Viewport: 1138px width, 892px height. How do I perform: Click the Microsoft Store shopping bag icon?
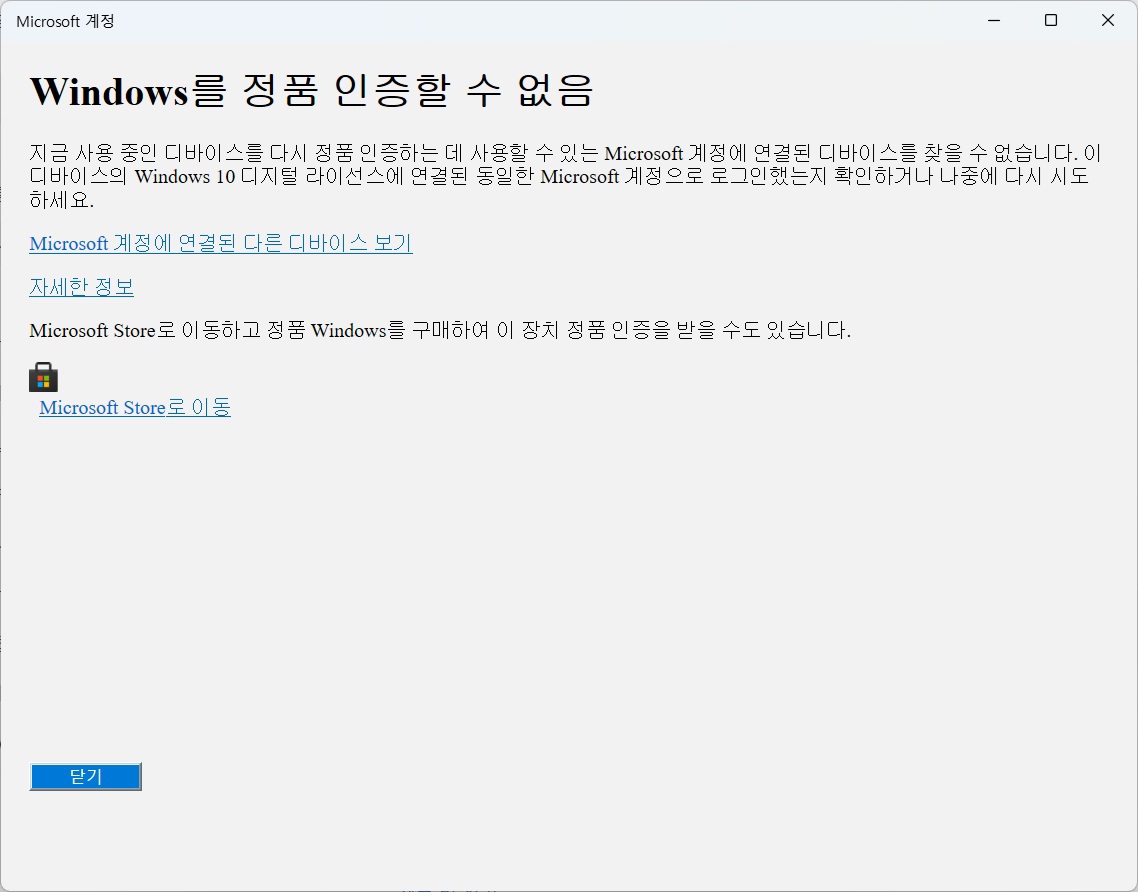[x=44, y=377]
